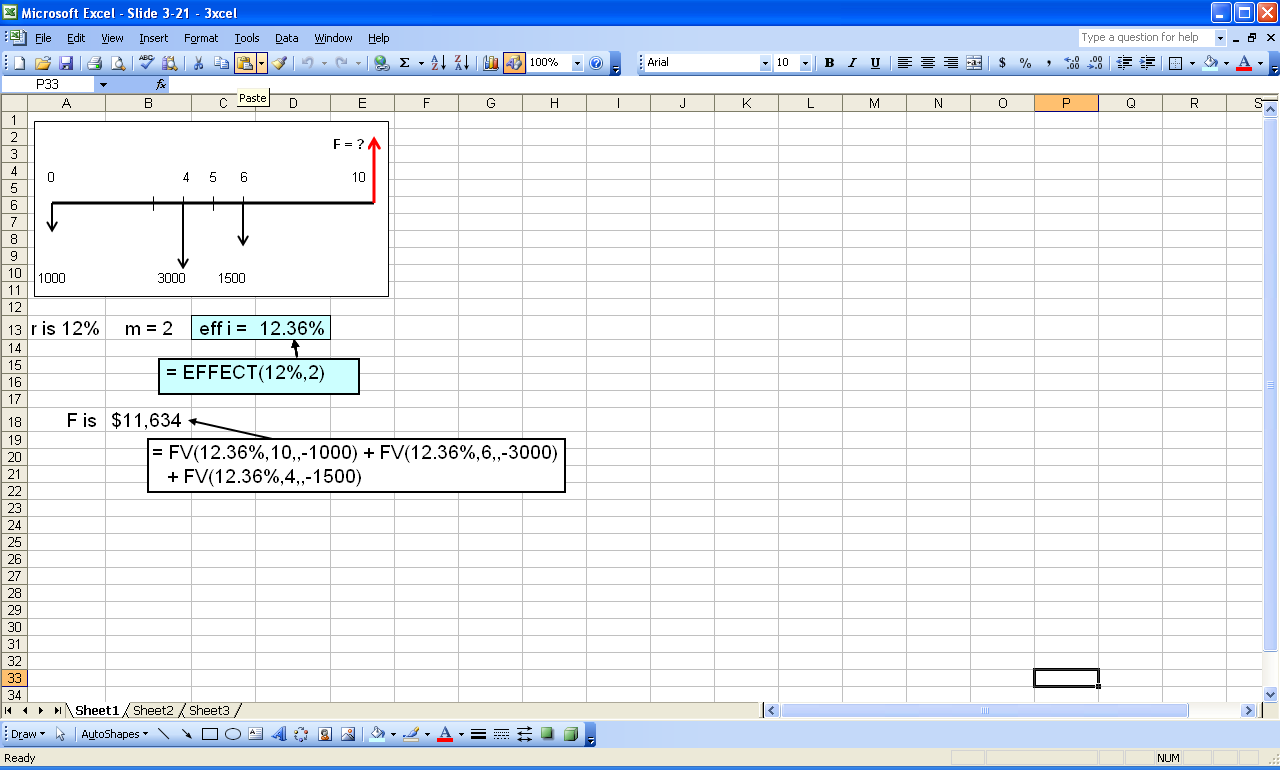1280x770 pixels.
Task: Sort ascending with the A-Z icon
Action: tap(437, 62)
